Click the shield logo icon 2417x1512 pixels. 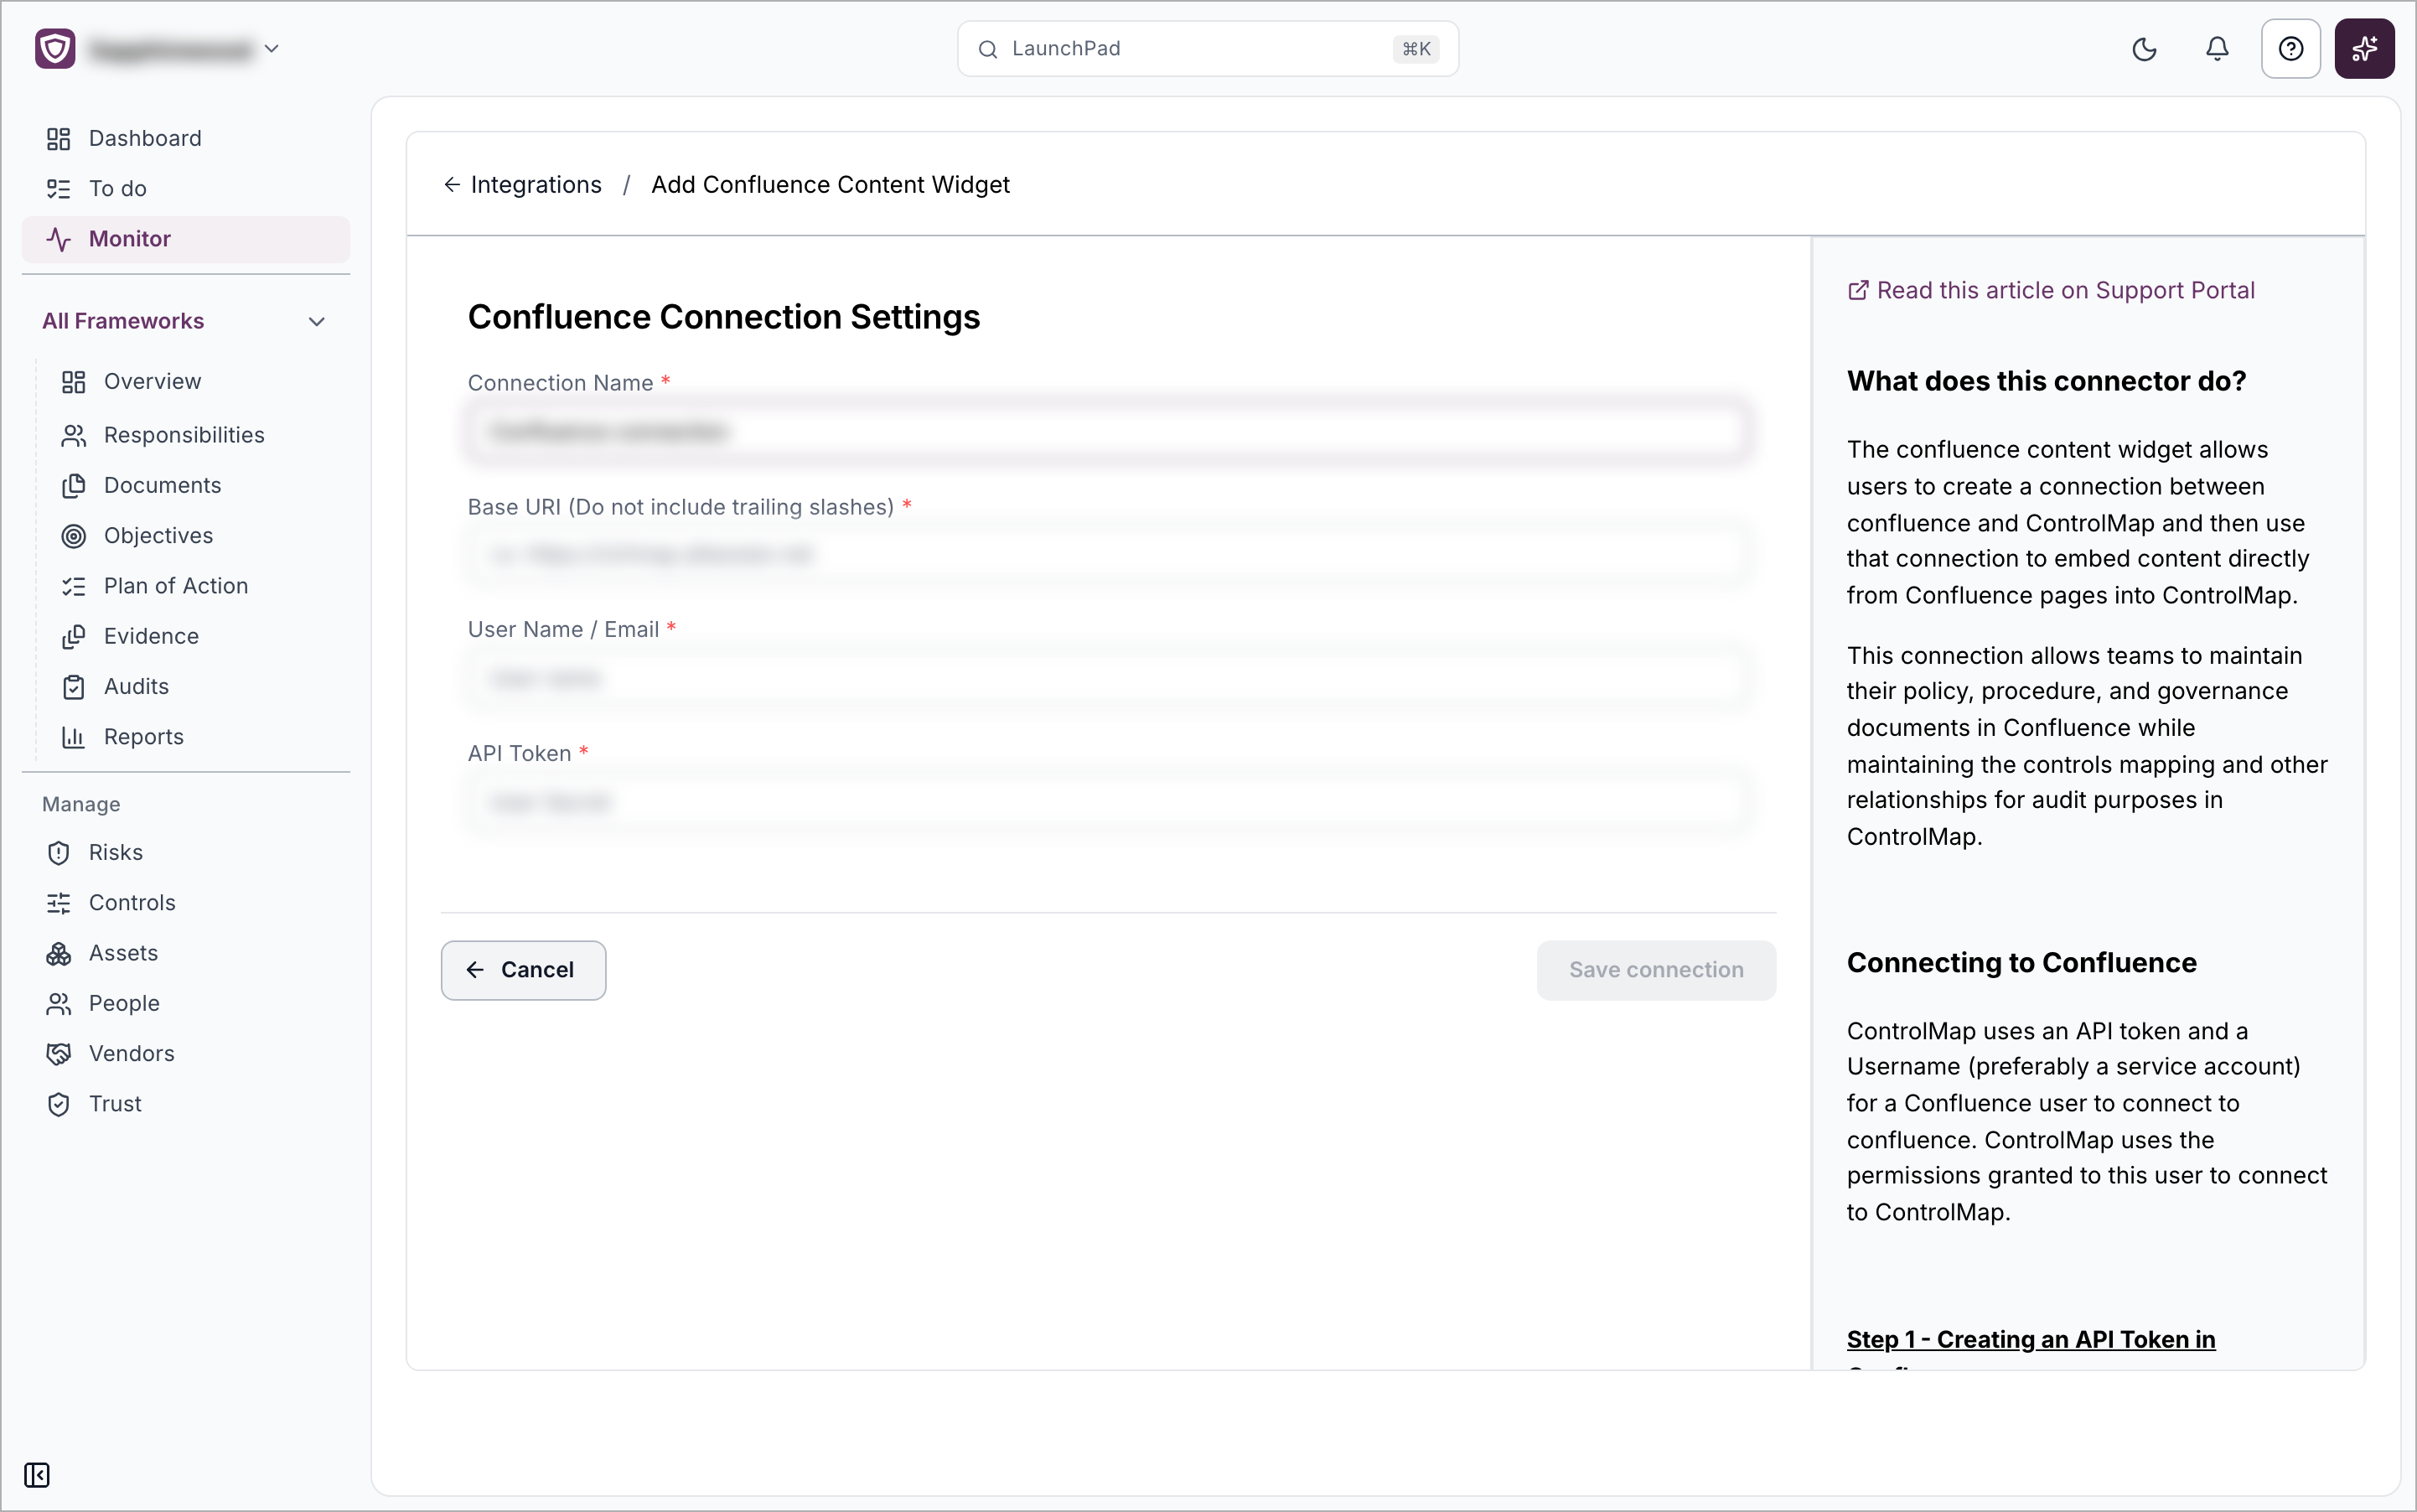coord(55,48)
